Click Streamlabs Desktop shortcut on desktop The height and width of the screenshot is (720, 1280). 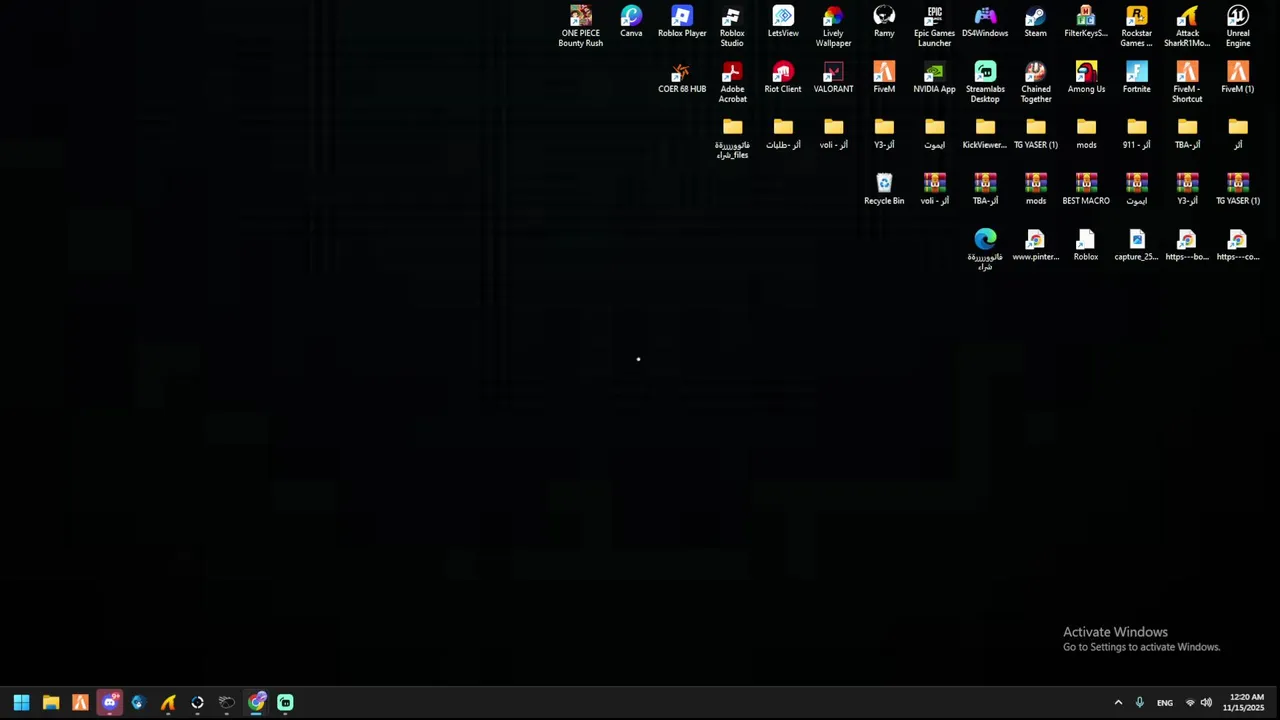(x=985, y=82)
